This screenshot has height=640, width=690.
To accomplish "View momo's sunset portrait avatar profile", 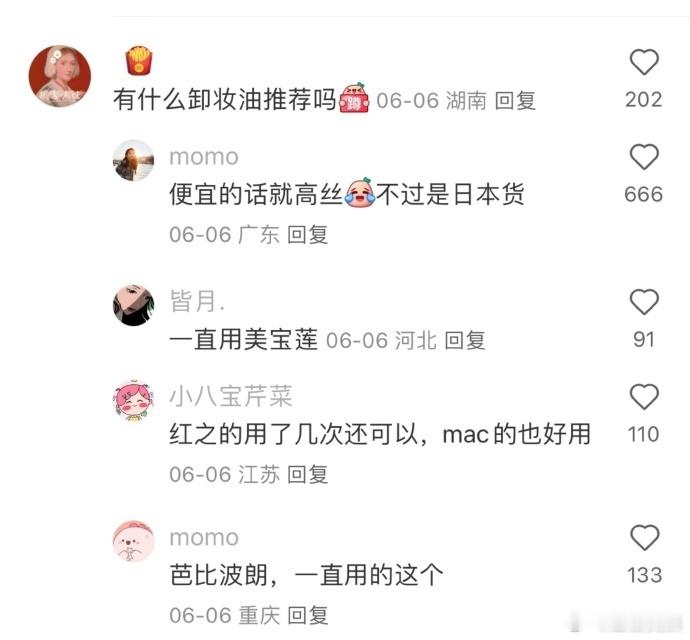I will coord(133,160).
